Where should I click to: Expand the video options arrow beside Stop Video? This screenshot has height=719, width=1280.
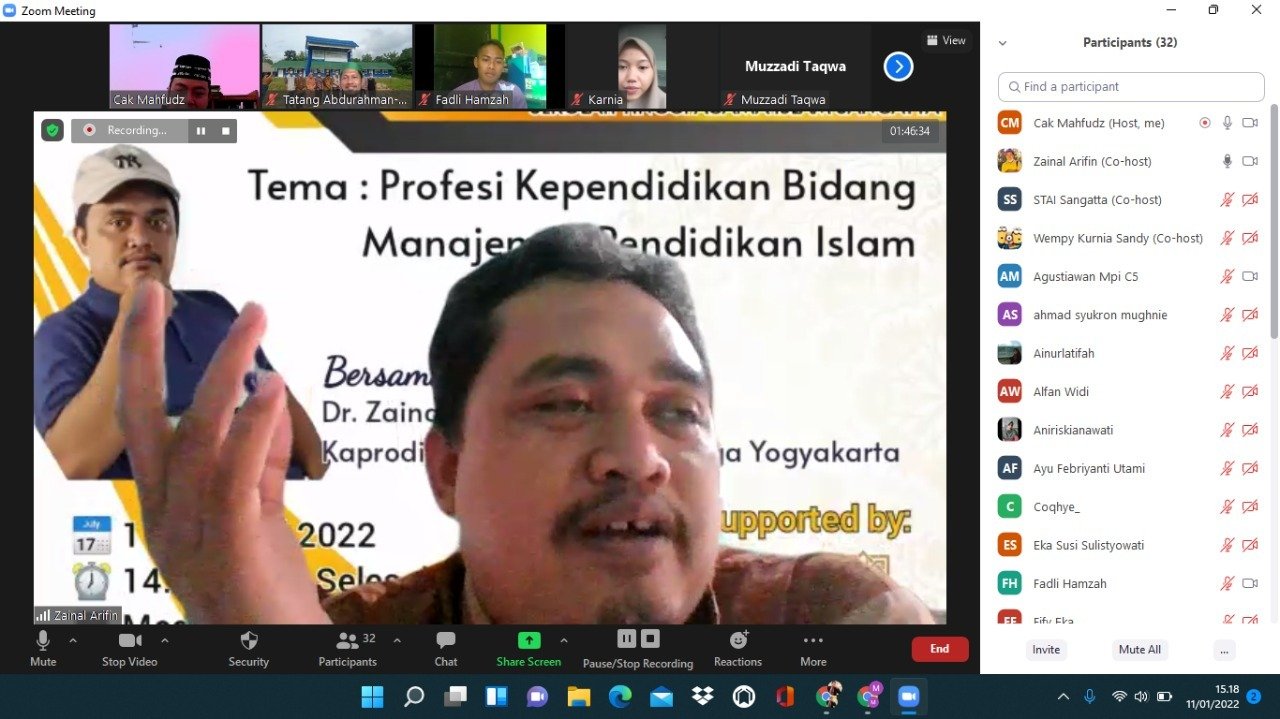click(x=165, y=640)
